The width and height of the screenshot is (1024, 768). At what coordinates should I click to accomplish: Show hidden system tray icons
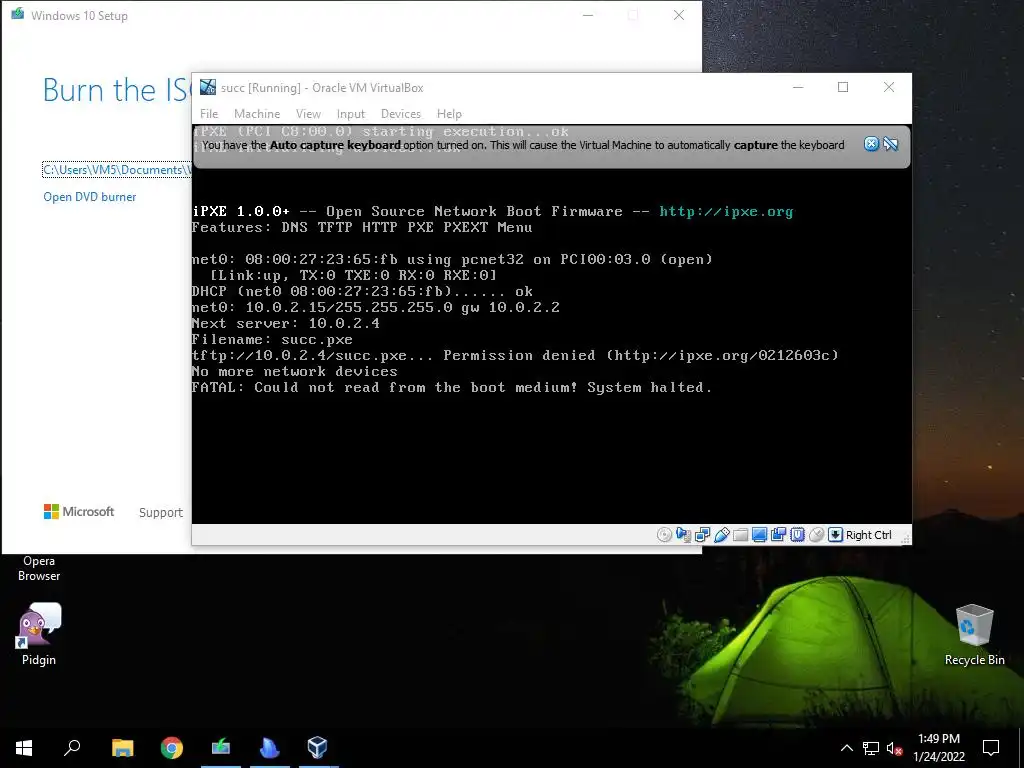pos(846,748)
